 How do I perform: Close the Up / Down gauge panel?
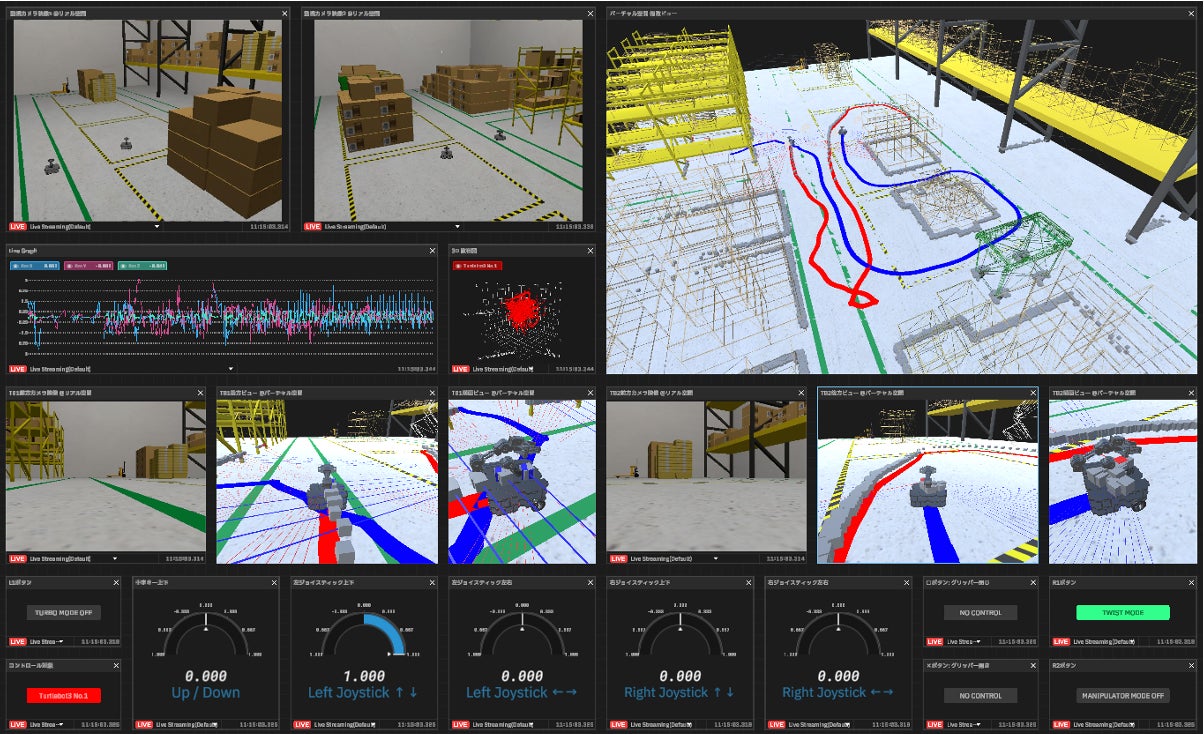[x=276, y=582]
